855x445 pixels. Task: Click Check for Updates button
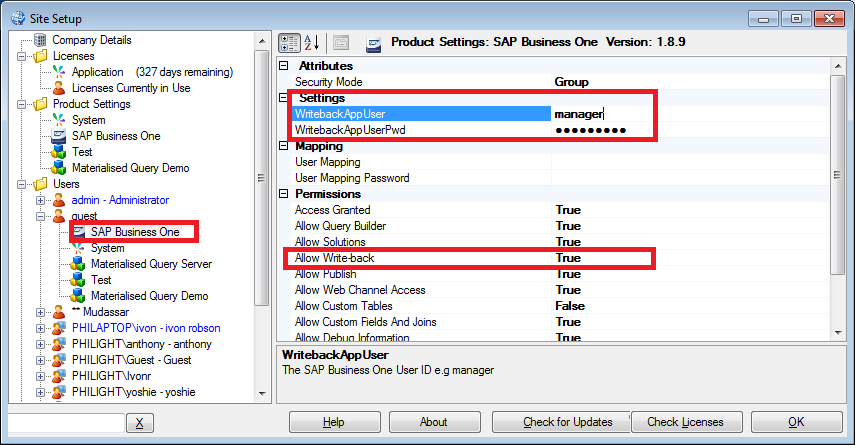561,422
